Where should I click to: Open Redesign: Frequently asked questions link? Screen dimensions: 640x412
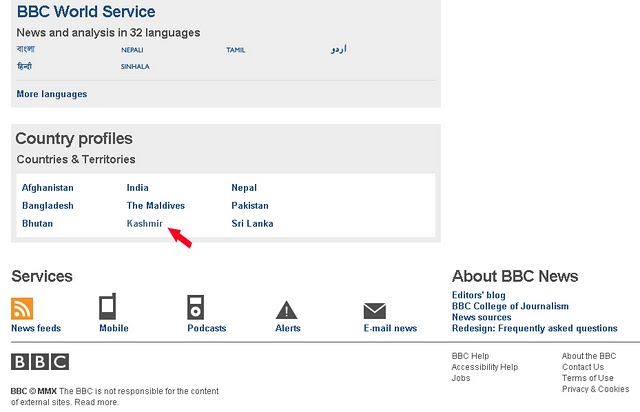pos(535,328)
